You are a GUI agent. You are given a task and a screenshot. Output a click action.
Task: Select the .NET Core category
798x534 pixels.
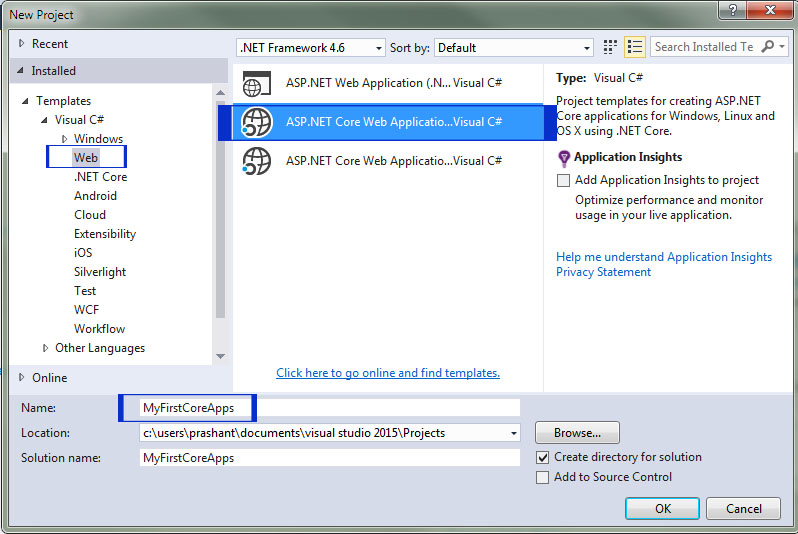click(100, 177)
